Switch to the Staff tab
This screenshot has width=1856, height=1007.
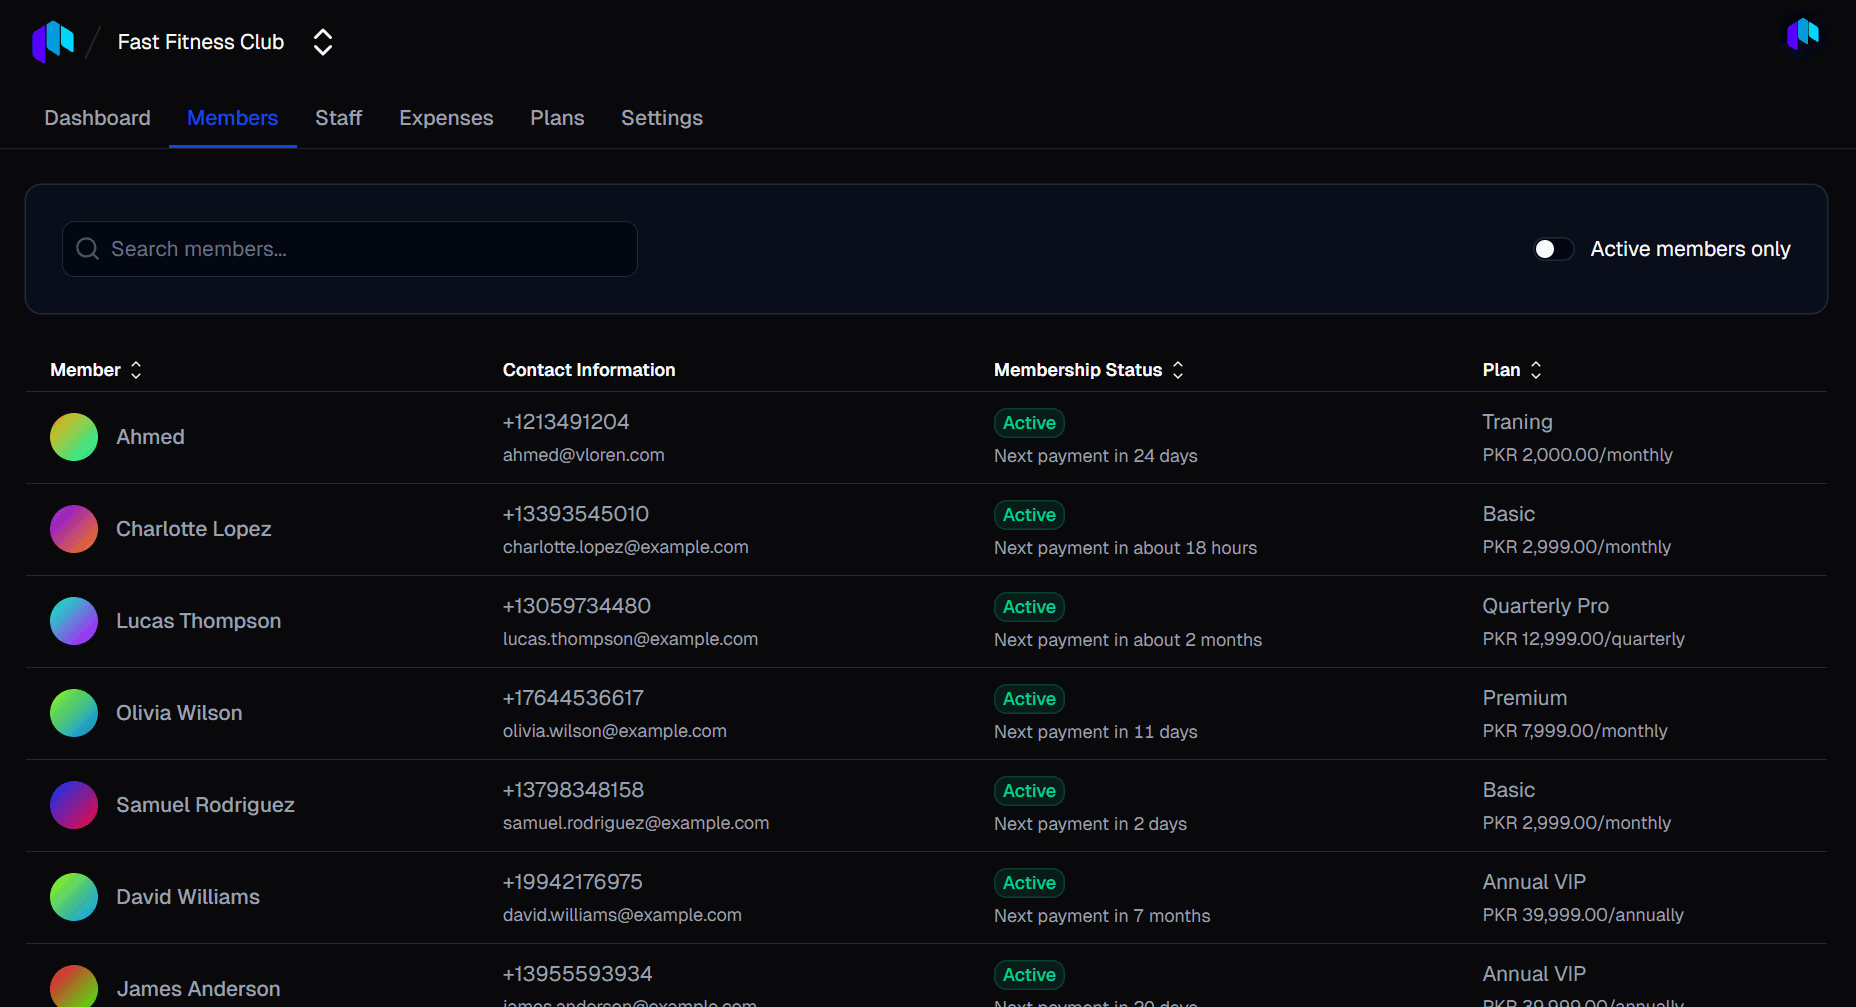click(x=338, y=118)
